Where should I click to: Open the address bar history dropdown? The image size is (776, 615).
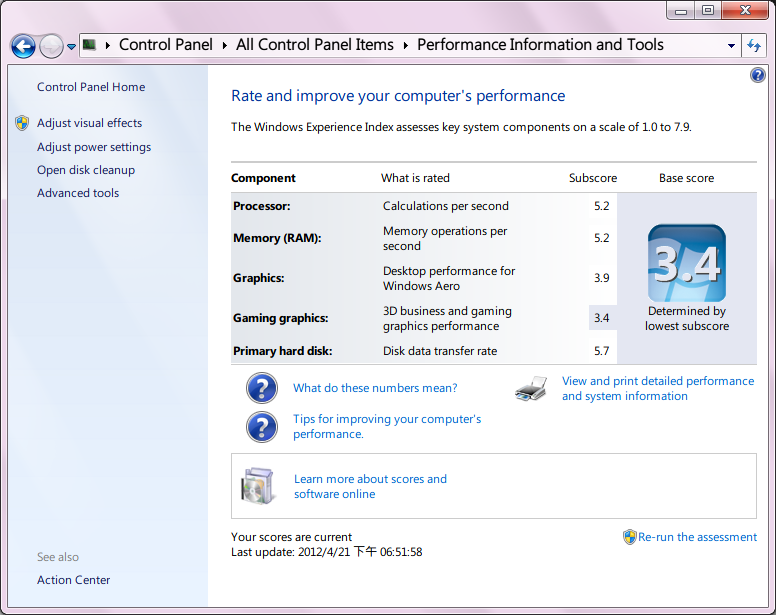click(x=731, y=46)
